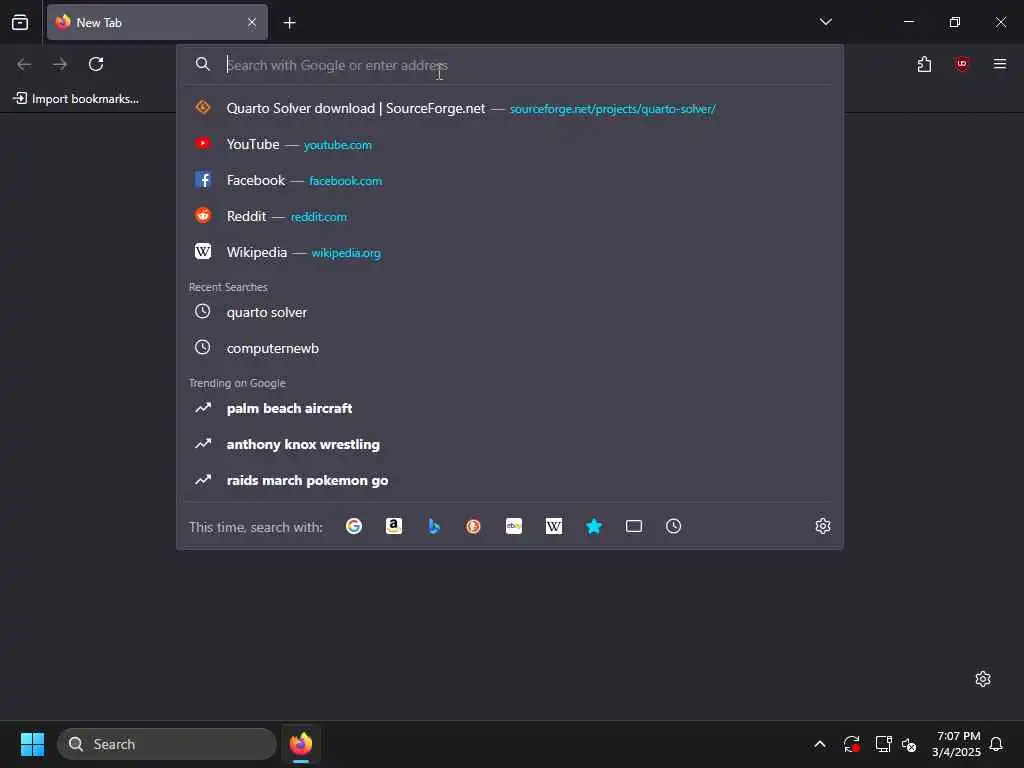Open the Extensions puzzle icon

tap(924, 64)
